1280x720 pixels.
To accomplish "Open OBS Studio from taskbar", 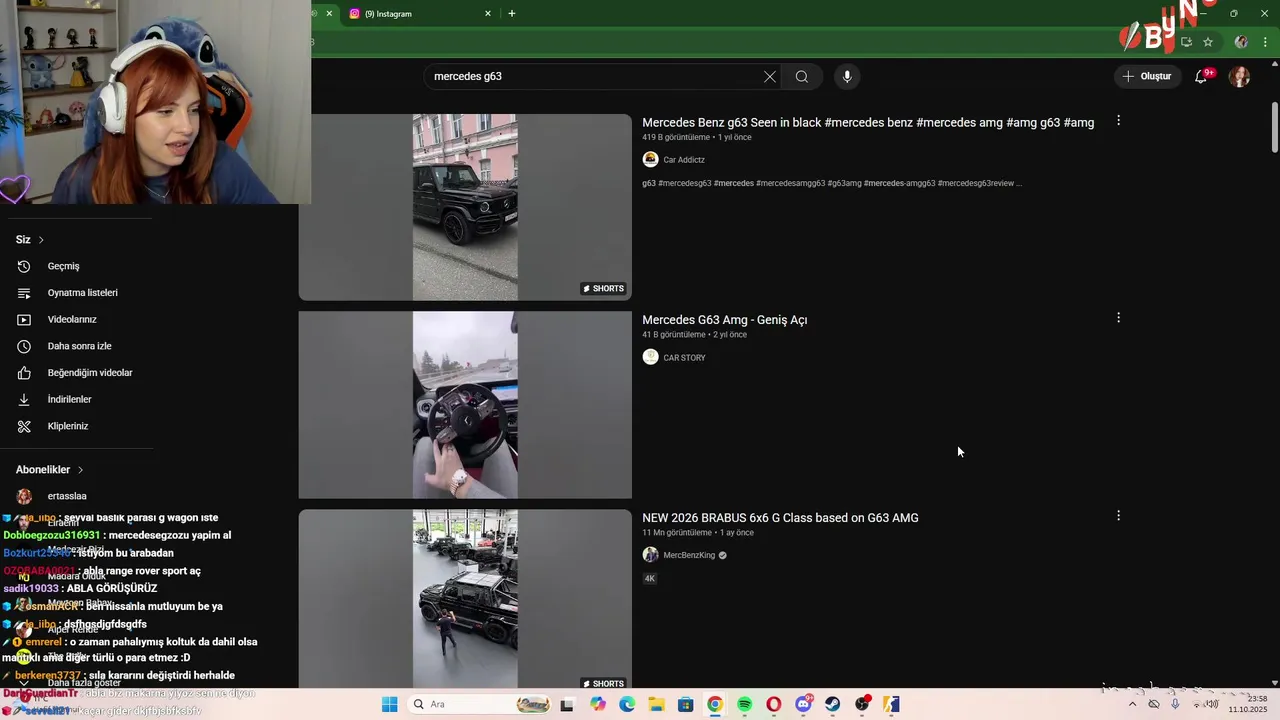I will tap(862, 705).
